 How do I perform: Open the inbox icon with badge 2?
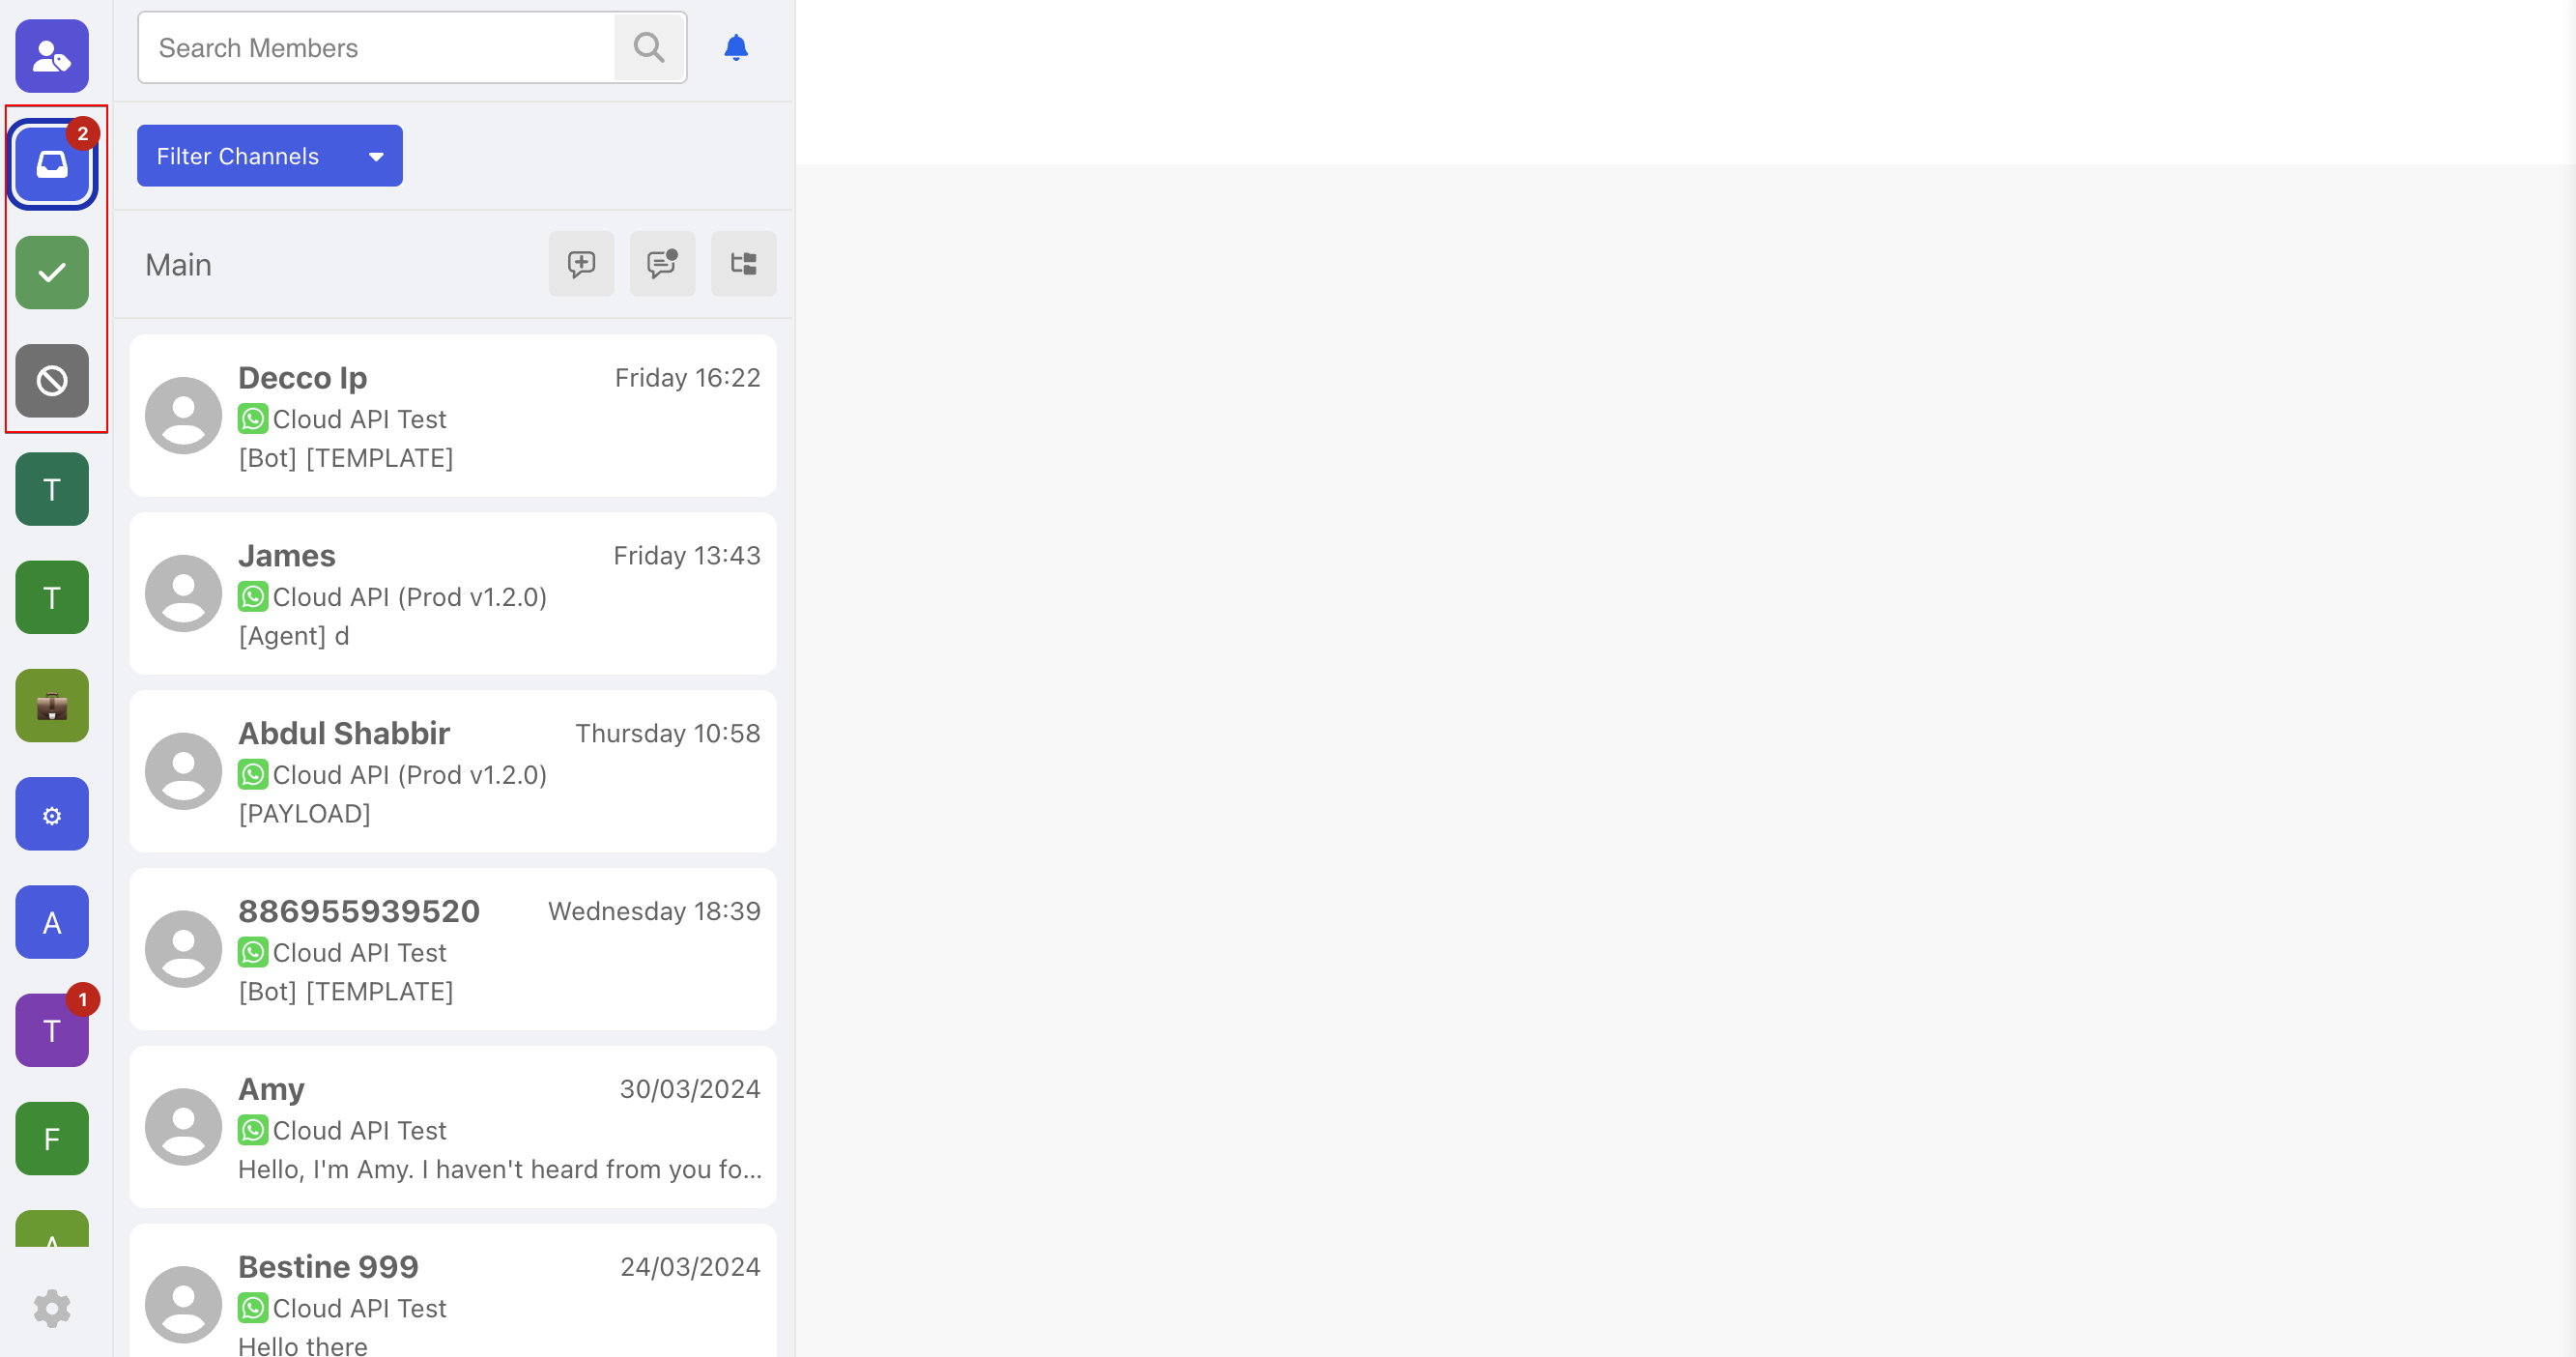[52, 164]
